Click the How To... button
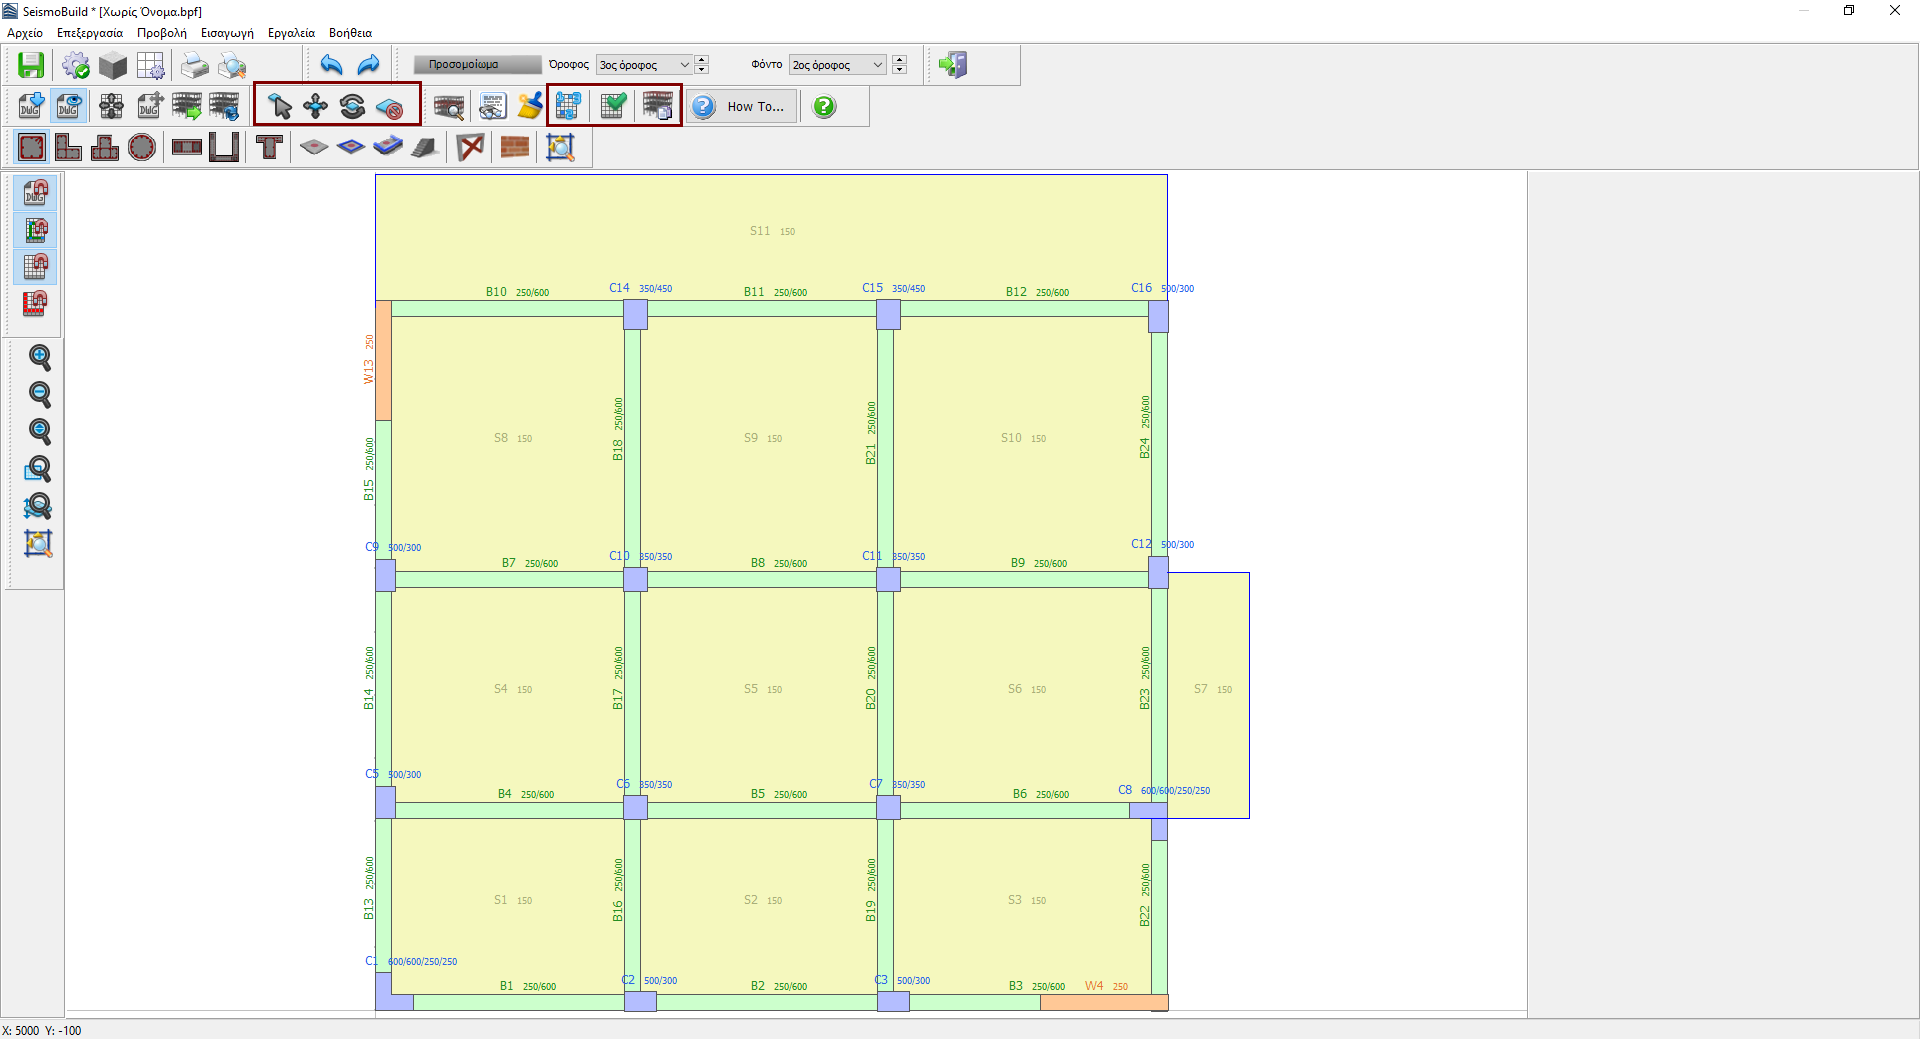Viewport: 1920px width, 1039px height. [x=742, y=106]
